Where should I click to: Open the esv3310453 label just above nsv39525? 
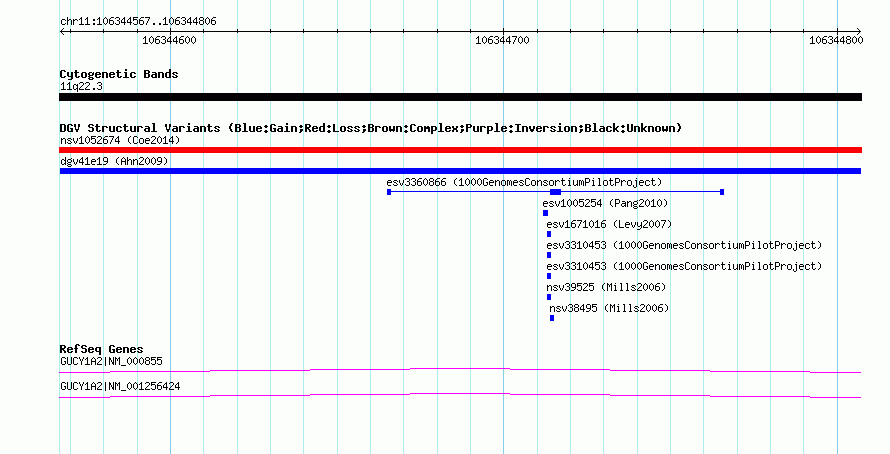(x=684, y=266)
